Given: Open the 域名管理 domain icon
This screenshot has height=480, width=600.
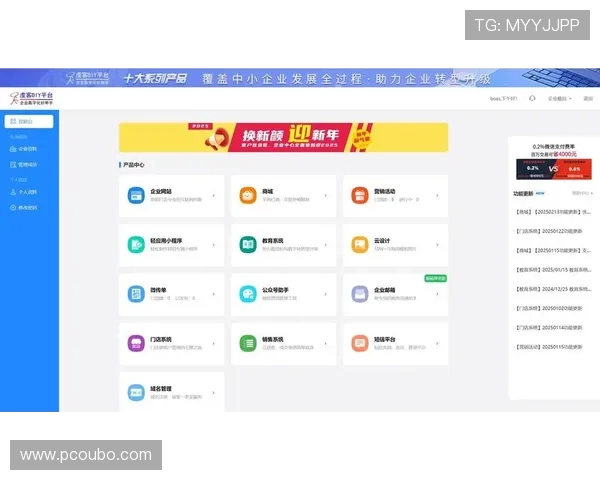Looking at the screenshot, I should (x=136, y=393).
